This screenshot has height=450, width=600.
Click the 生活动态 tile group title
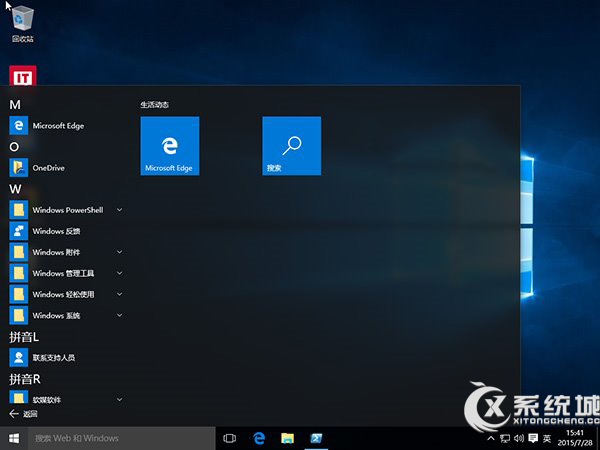[155, 104]
